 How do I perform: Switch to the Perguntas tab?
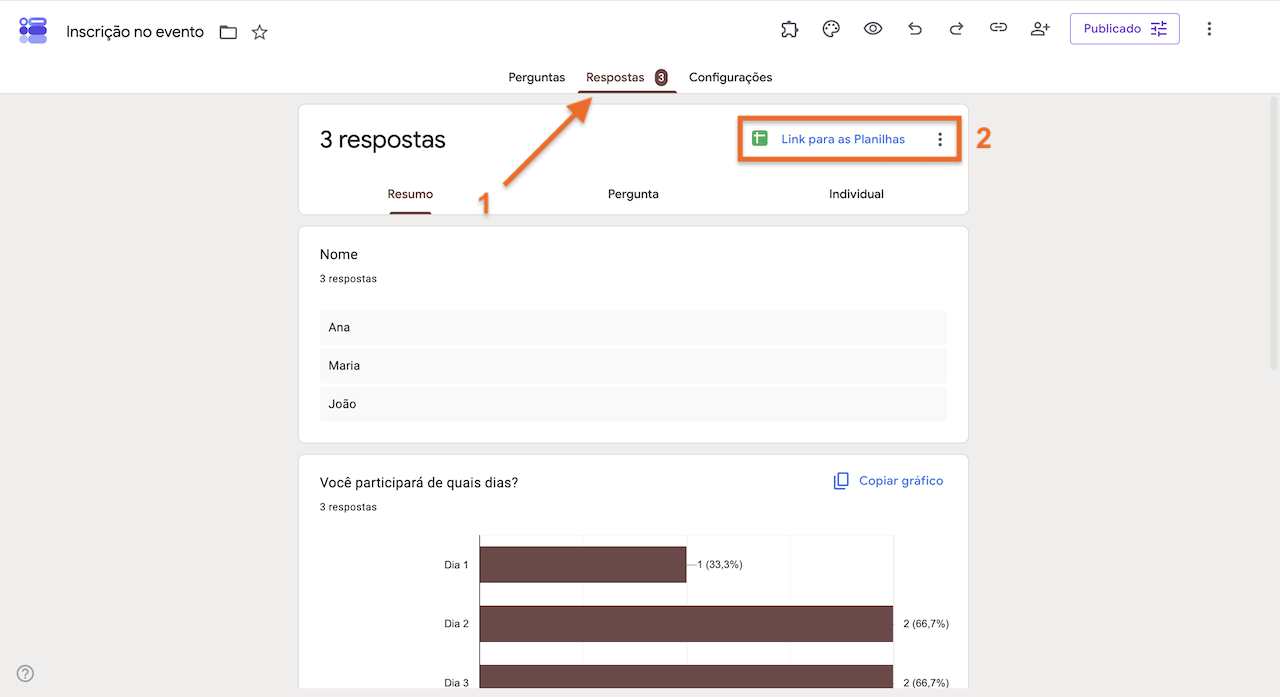[537, 77]
